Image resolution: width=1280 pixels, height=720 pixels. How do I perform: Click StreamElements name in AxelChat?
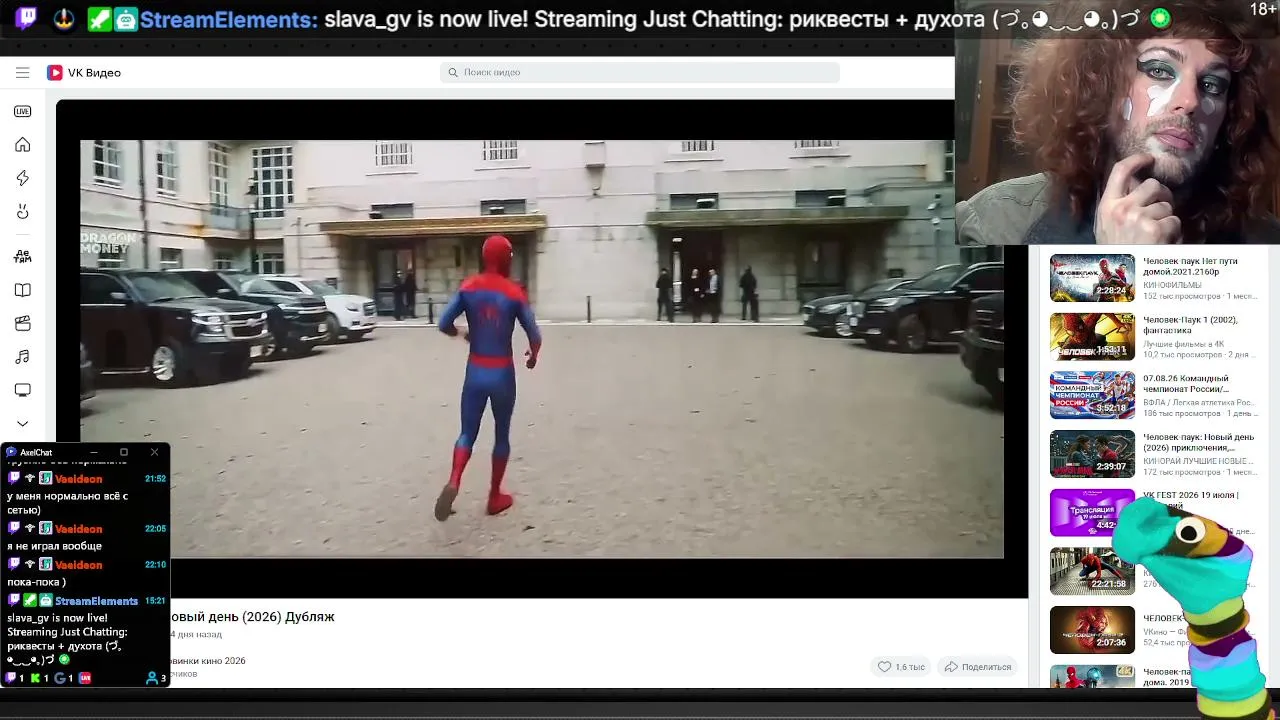(96, 601)
